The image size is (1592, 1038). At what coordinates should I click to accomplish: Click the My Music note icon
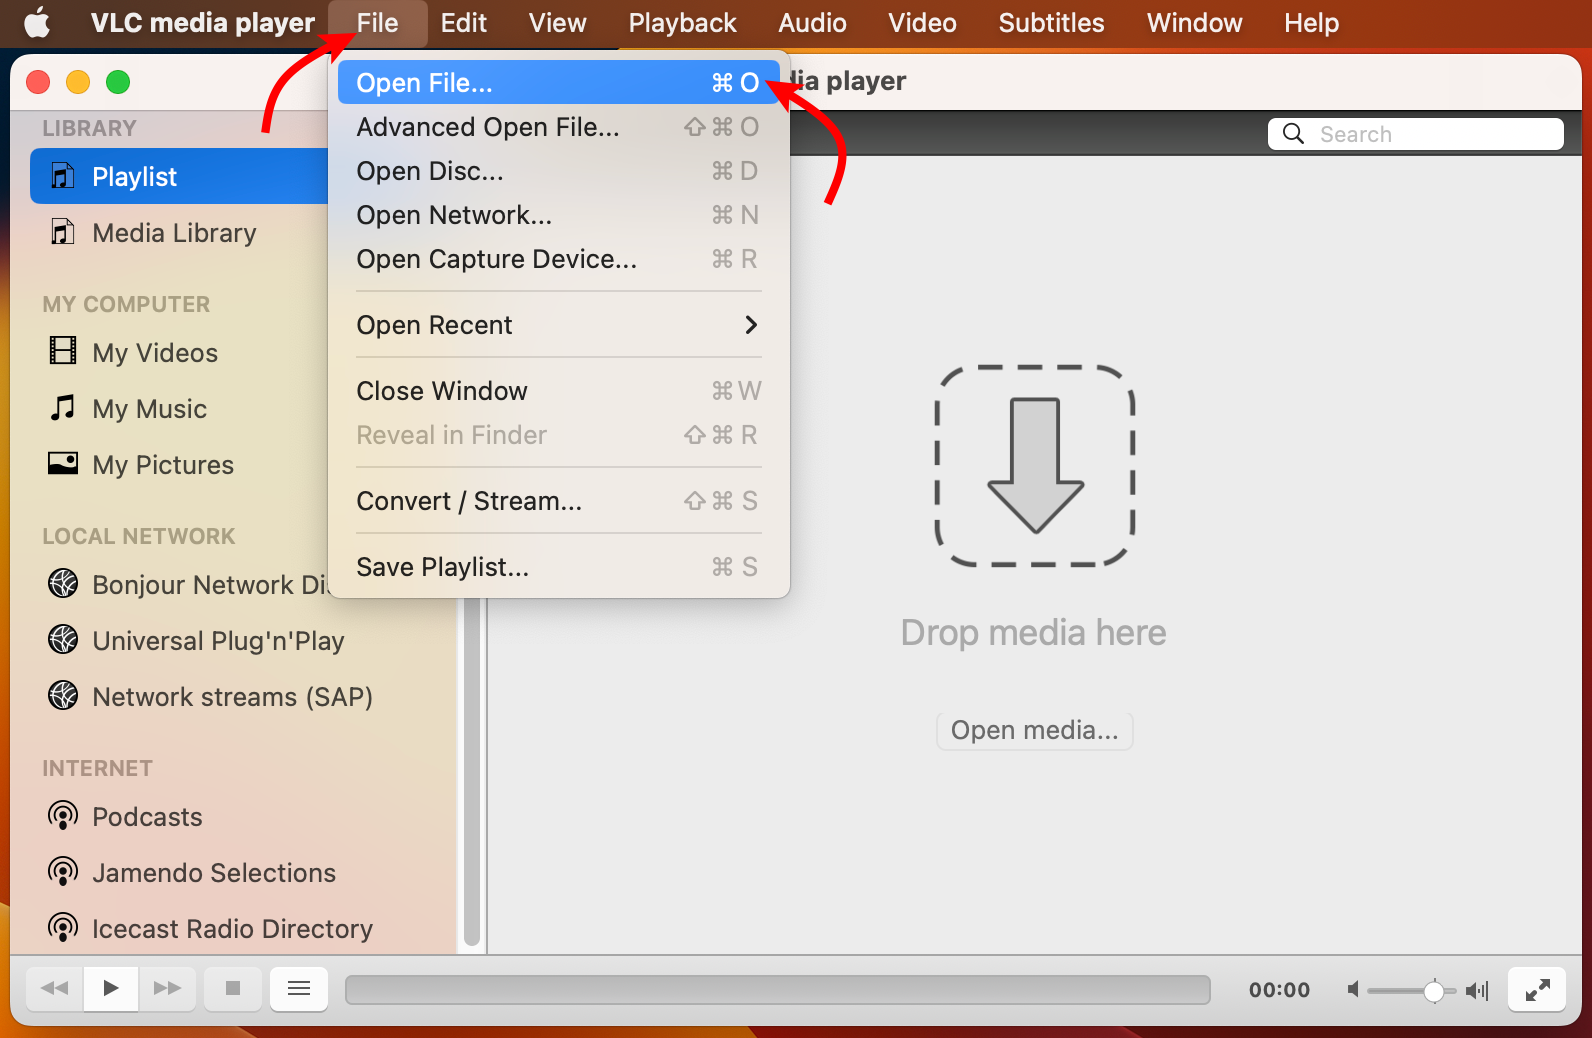click(x=62, y=407)
